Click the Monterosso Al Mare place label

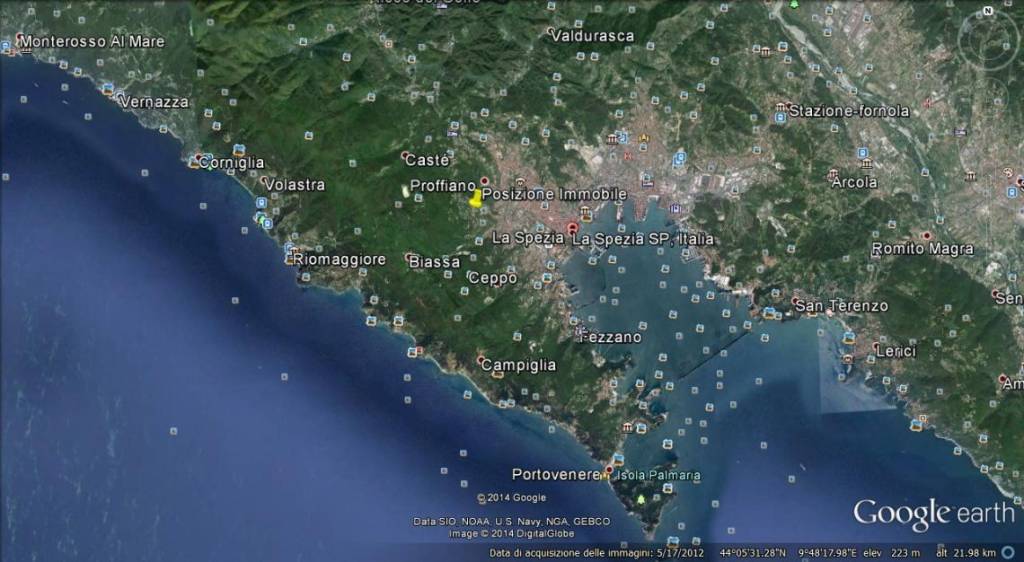90,42
